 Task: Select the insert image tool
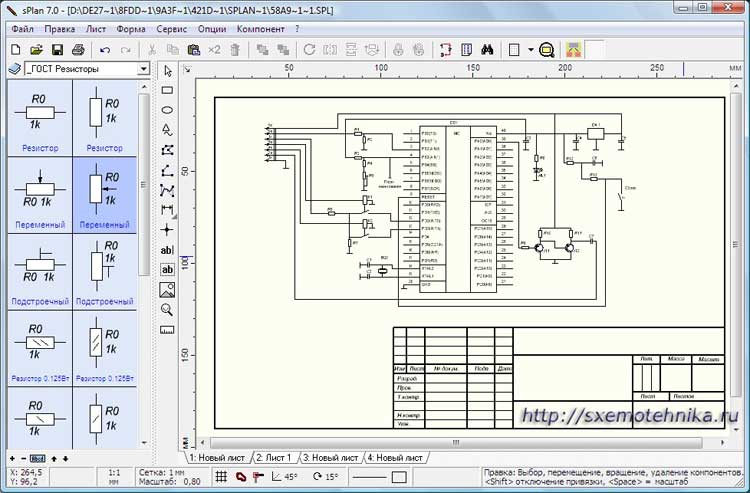click(x=168, y=289)
